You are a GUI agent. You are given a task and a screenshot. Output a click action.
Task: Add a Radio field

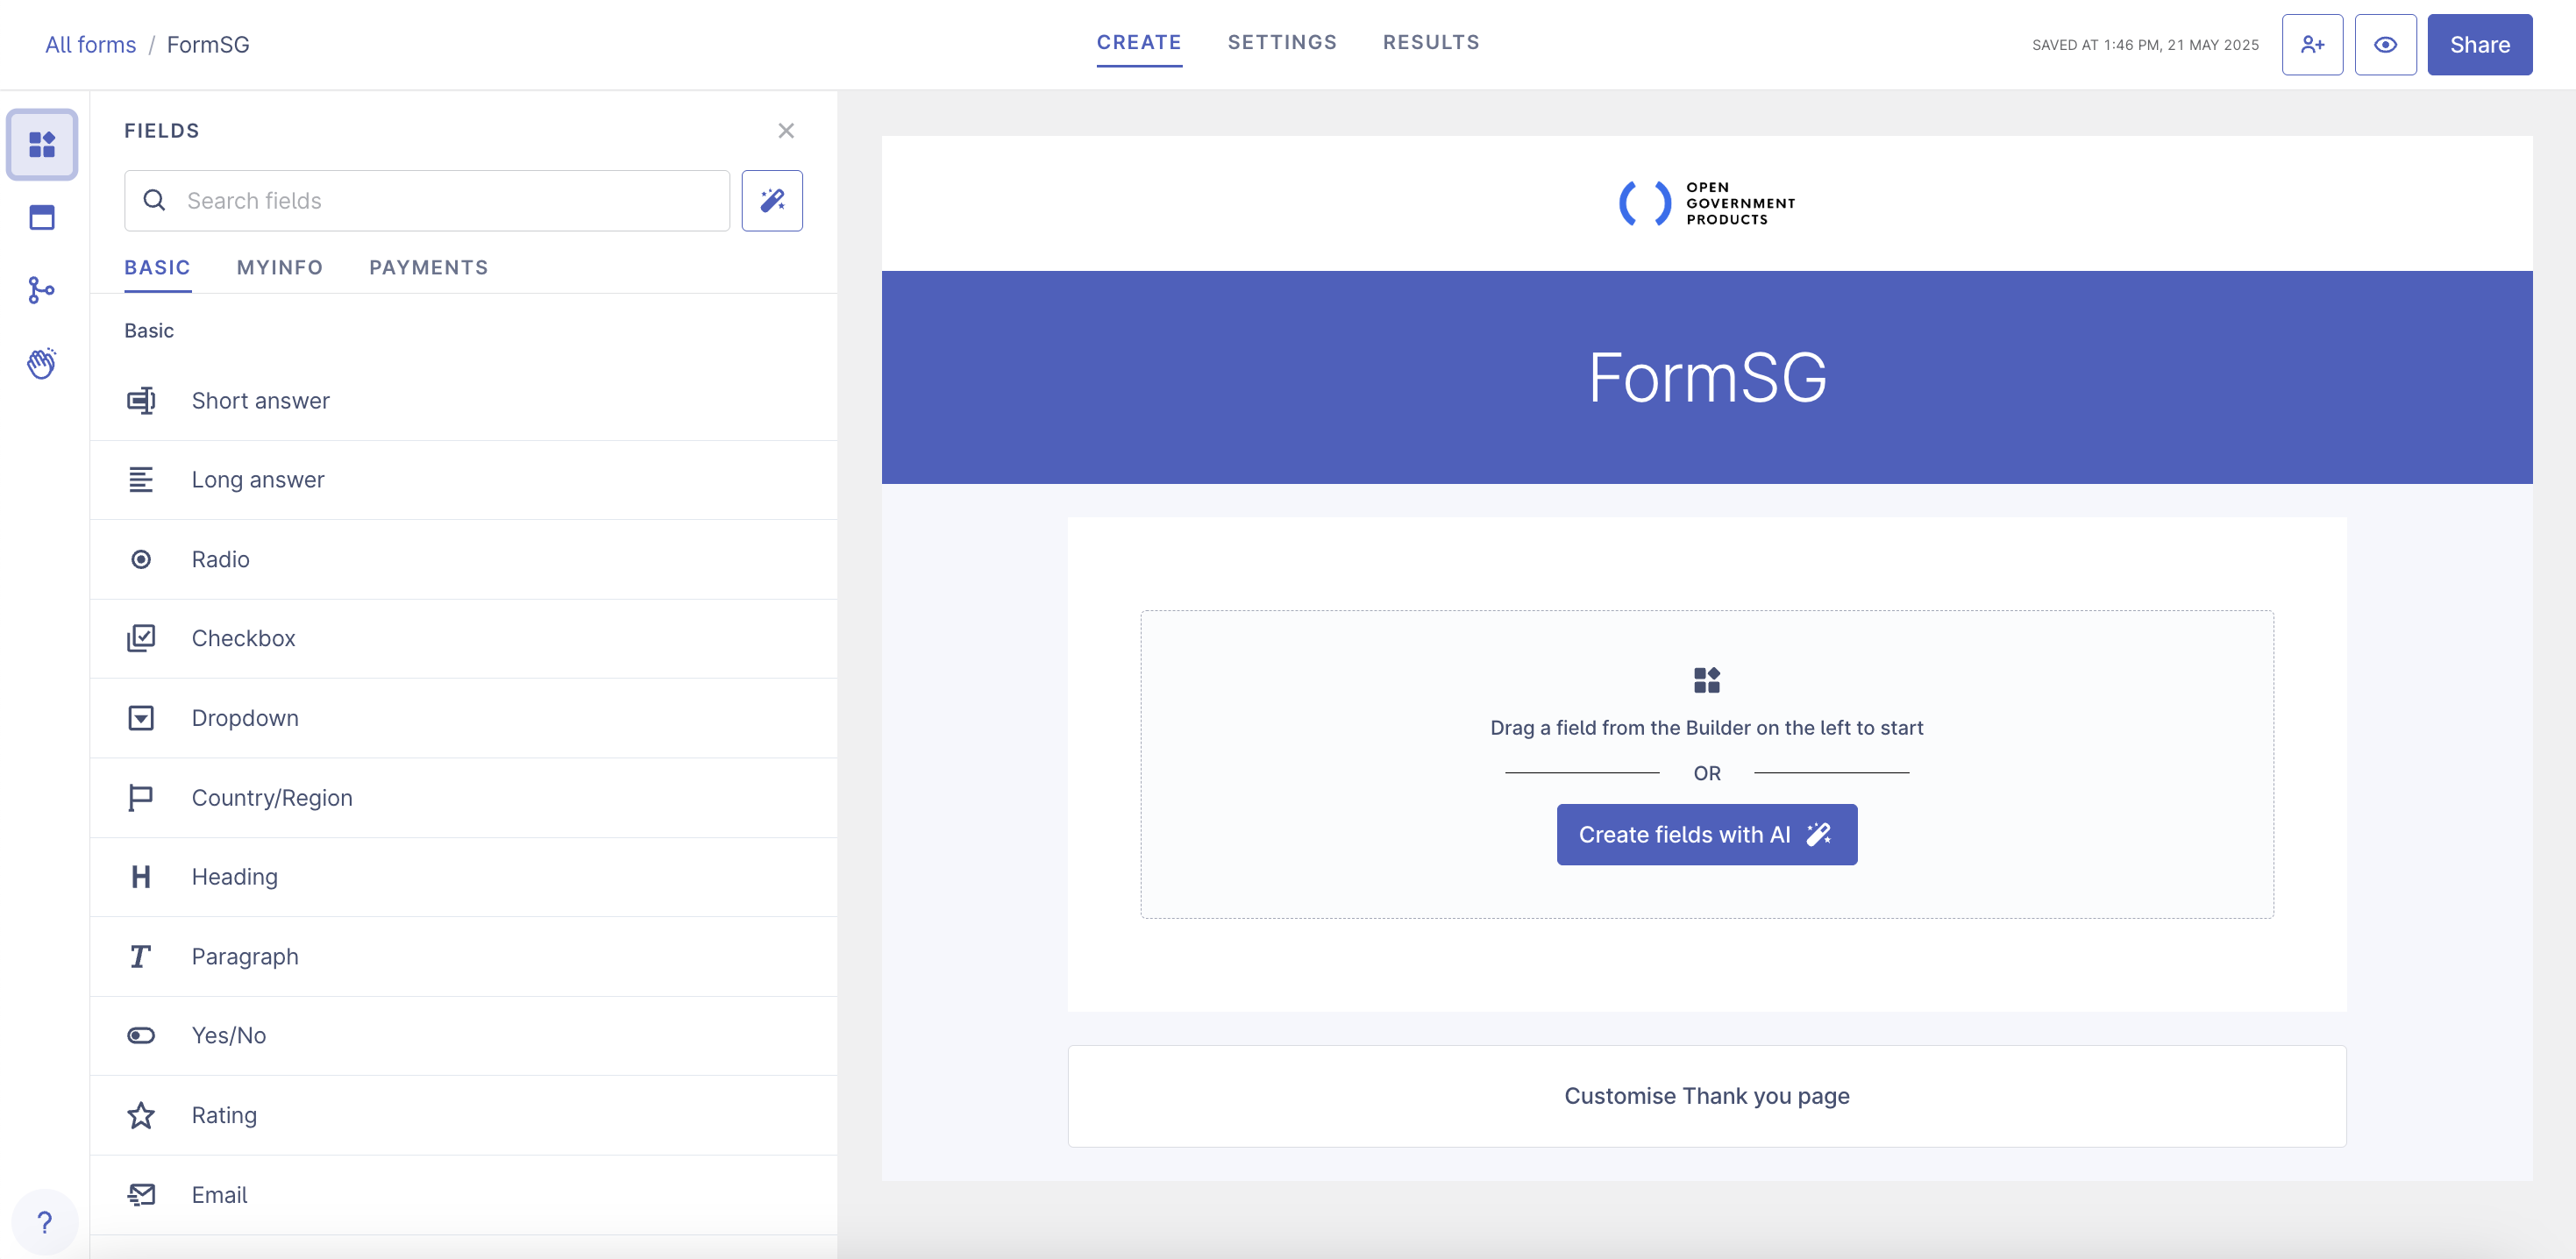220,559
